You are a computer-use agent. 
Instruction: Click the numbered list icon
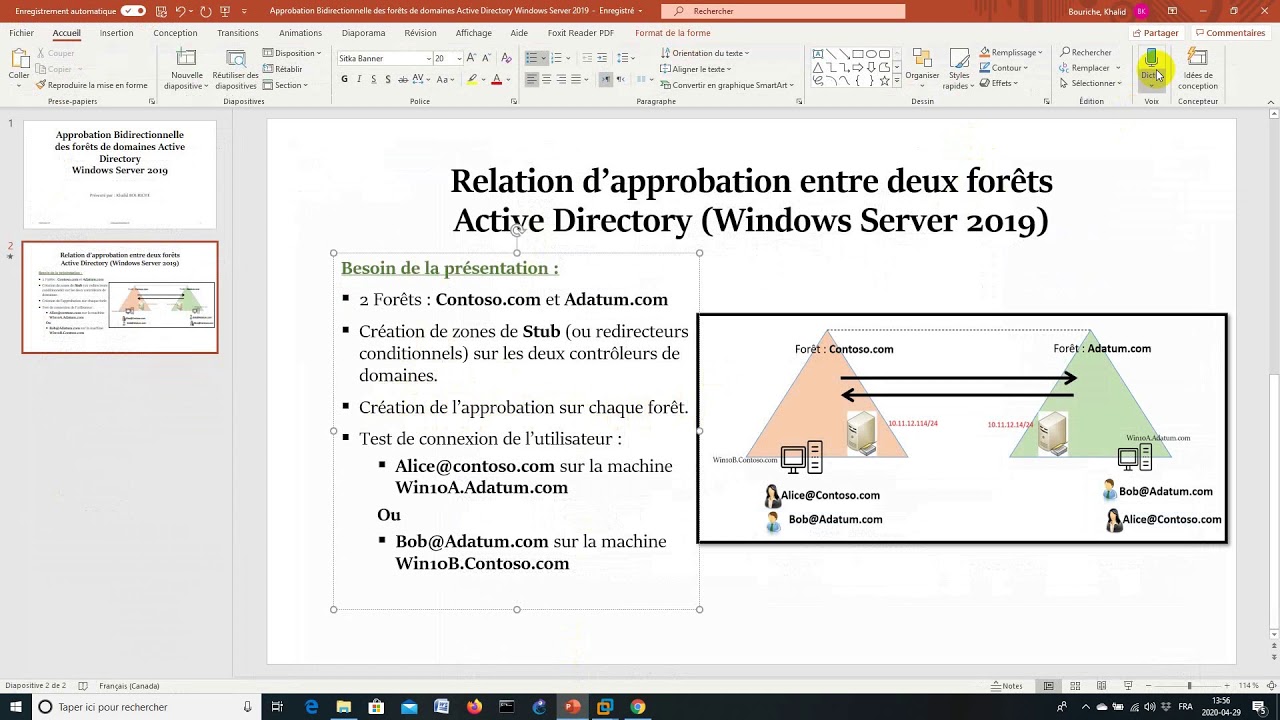tap(557, 58)
